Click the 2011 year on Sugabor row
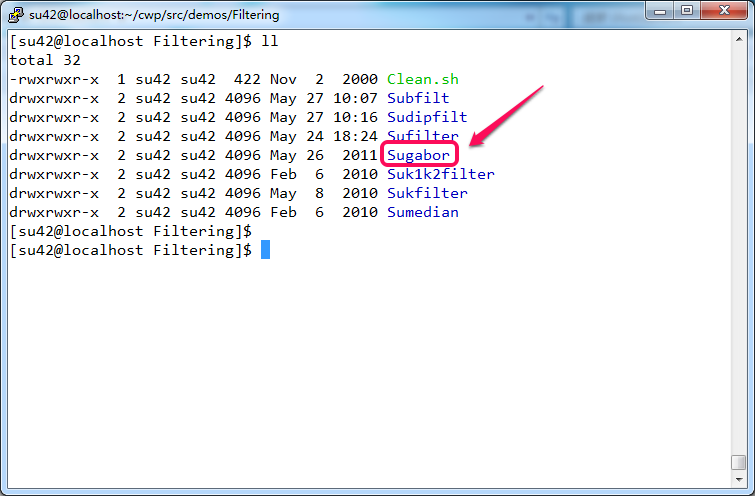Viewport: 755px width, 496px height. (x=360, y=155)
